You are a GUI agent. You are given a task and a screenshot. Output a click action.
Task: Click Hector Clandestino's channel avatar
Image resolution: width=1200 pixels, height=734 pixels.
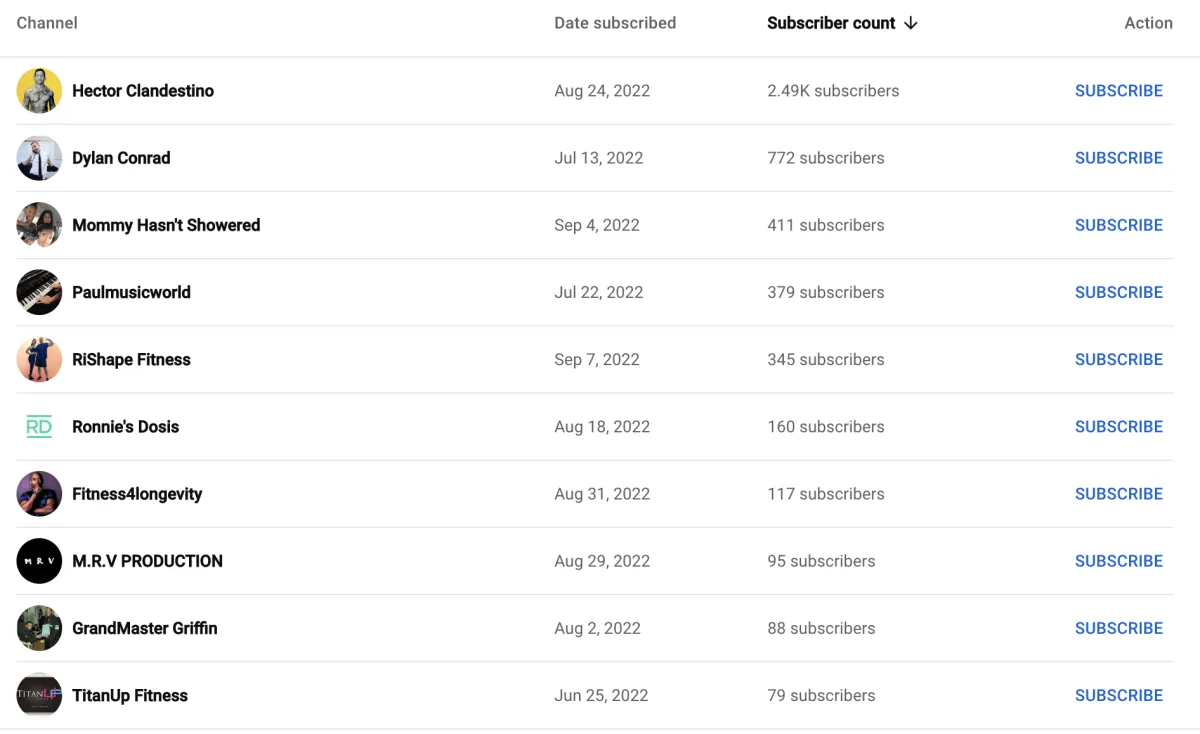39,91
